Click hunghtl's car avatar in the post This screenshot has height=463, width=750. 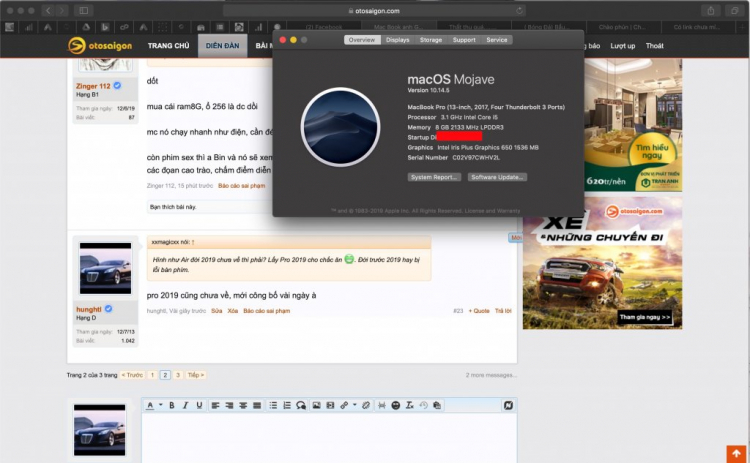105,268
